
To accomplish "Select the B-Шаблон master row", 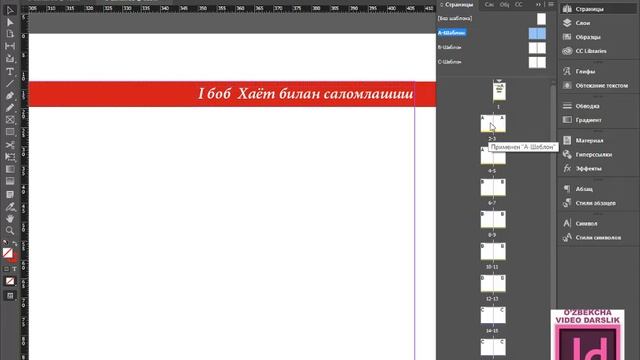I will pos(492,48).
